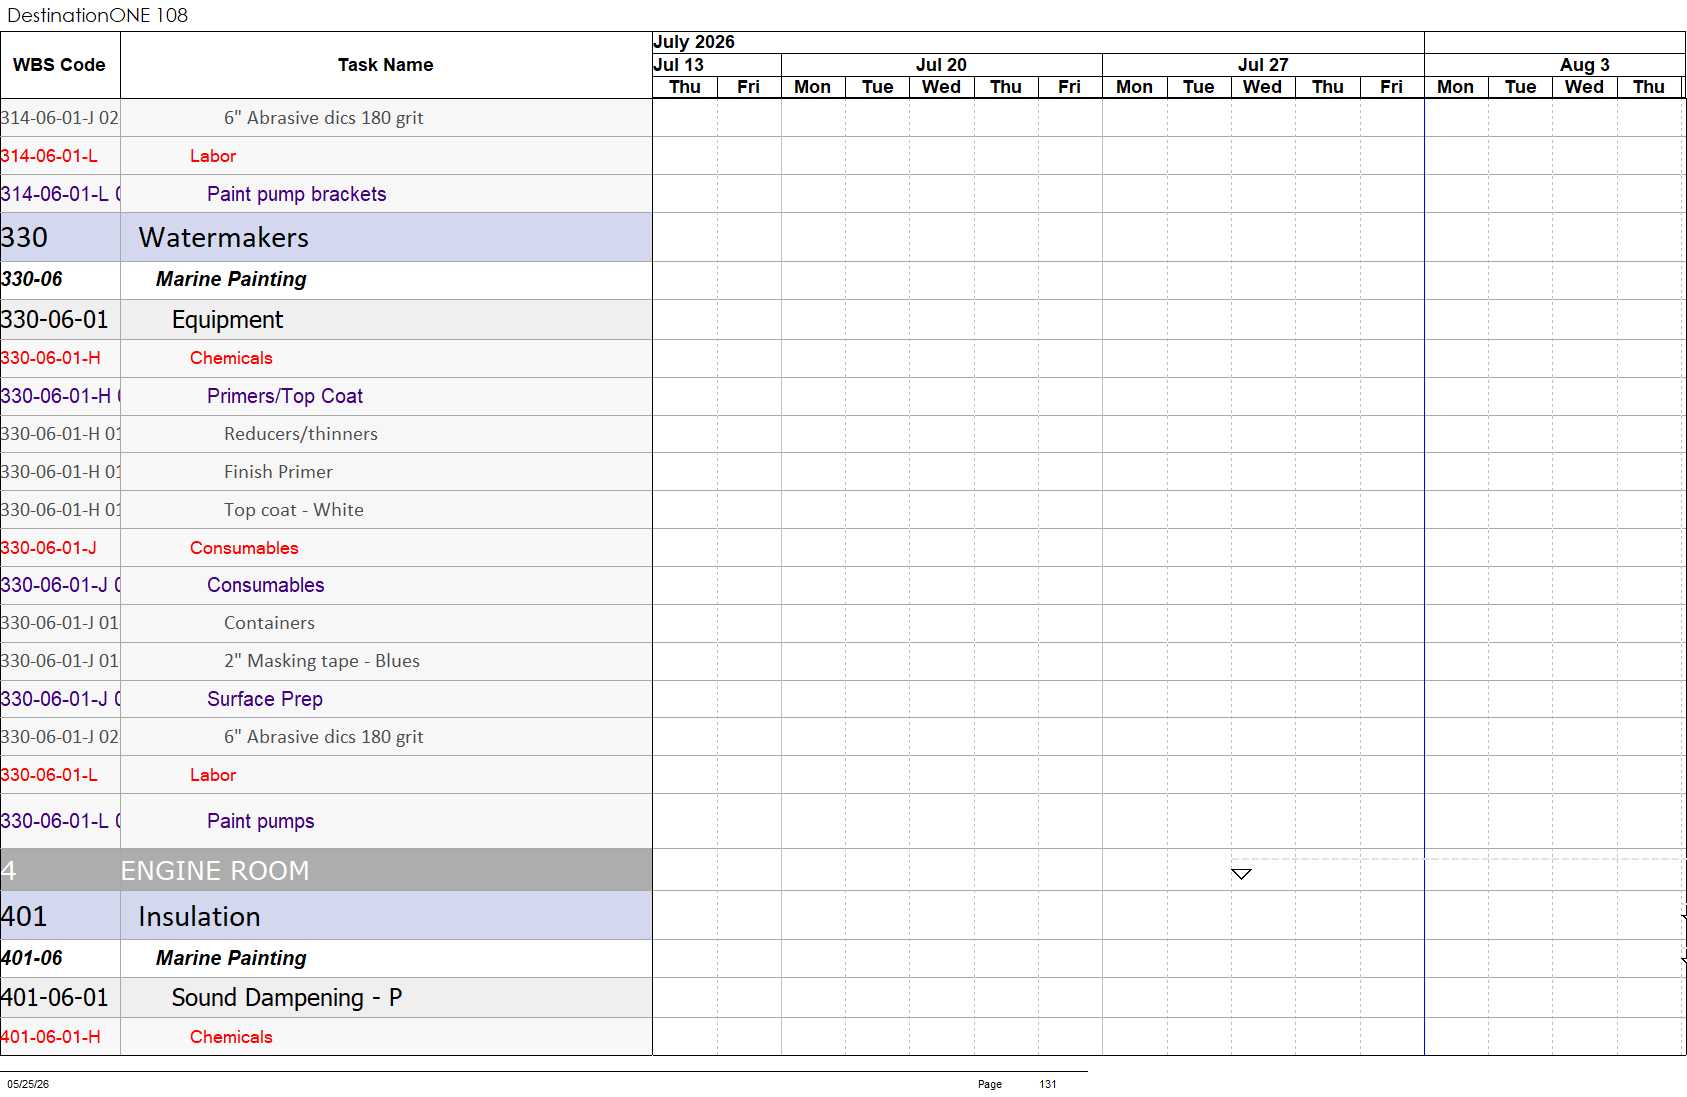The height and width of the screenshot is (1097, 1687).
Task: Click the Wed header under Jul 27
Action: coord(1262,87)
